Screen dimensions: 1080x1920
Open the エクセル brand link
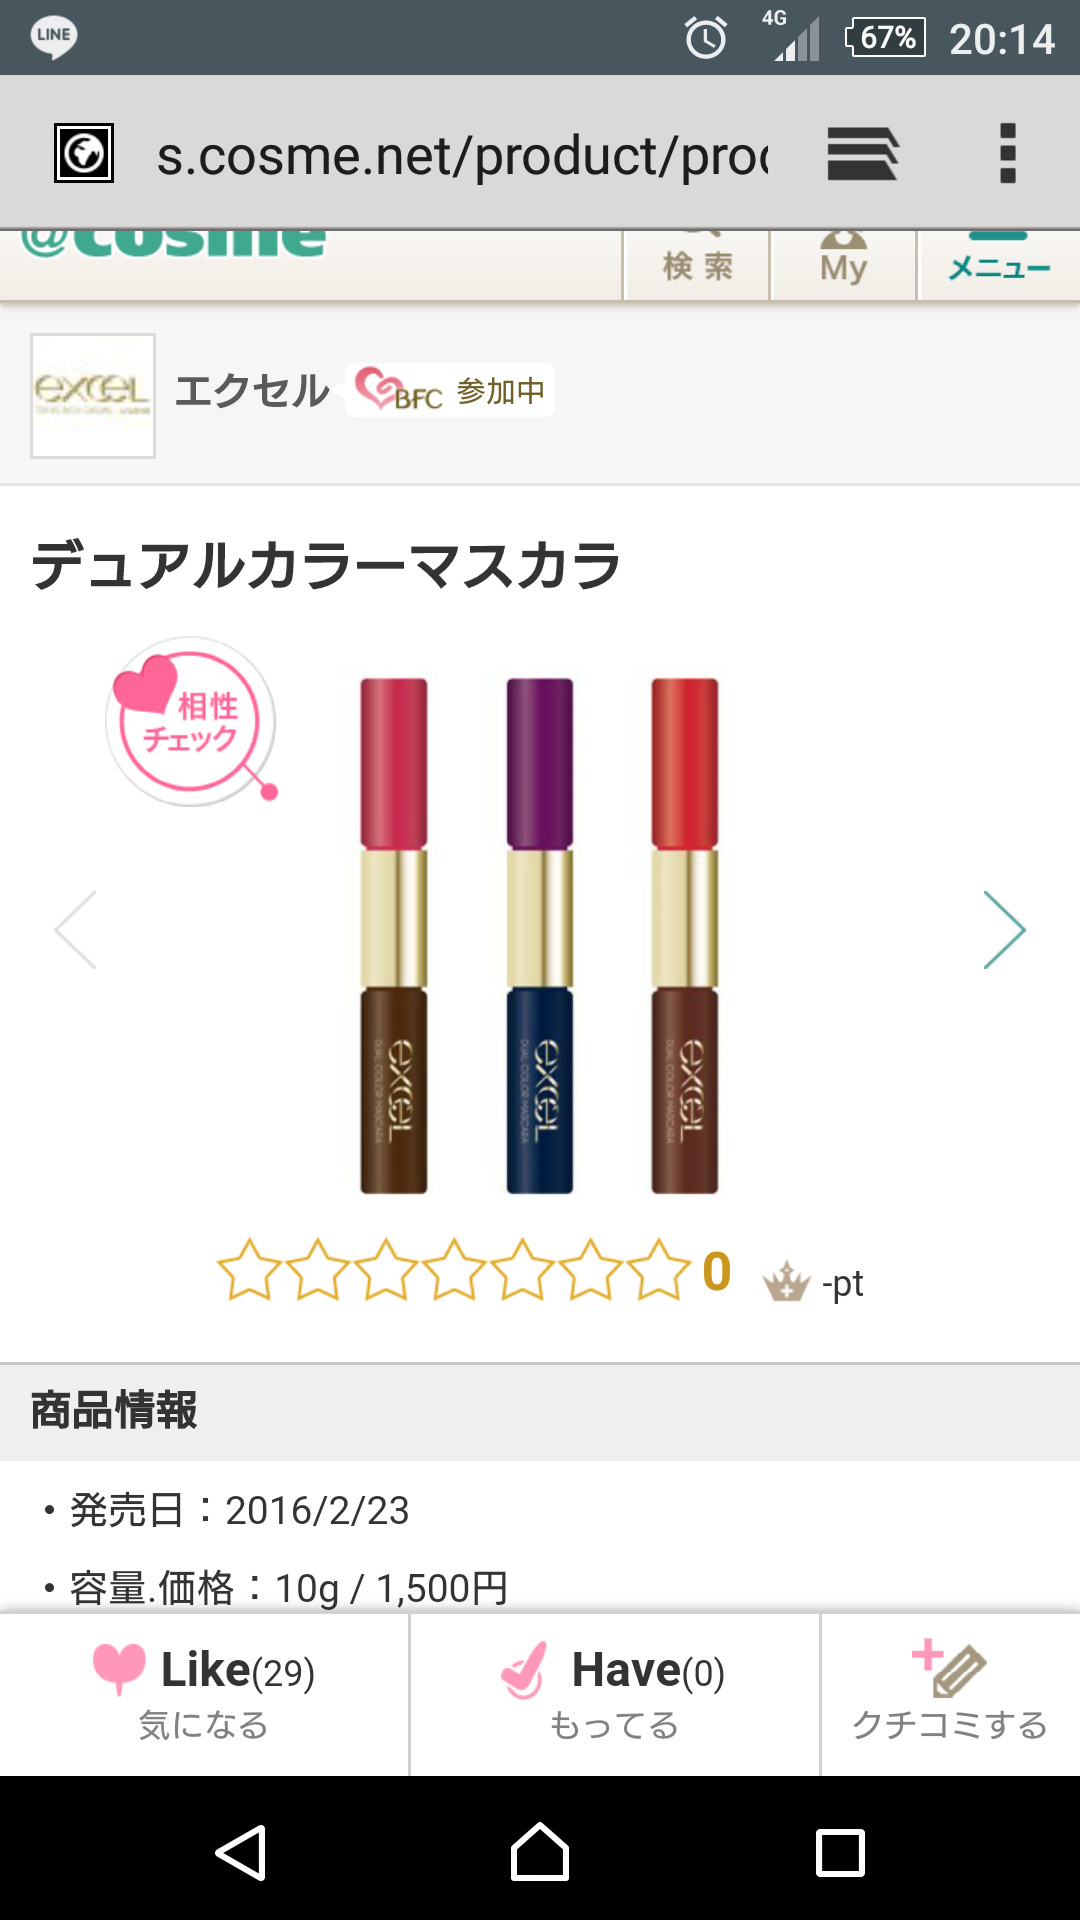click(x=252, y=391)
